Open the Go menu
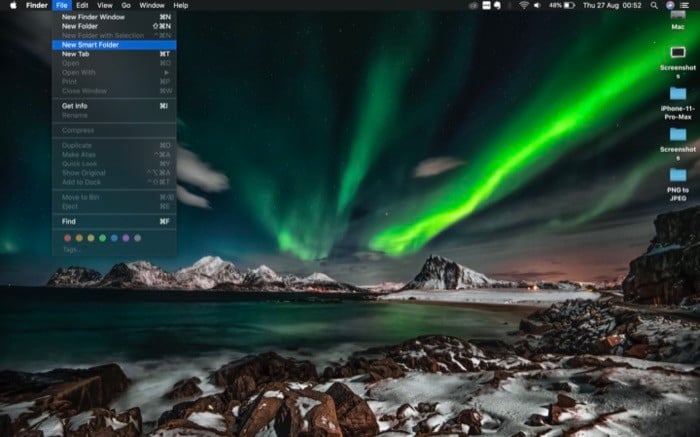The width and height of the screenshot is (700, 437). click(x=126, y=5)
